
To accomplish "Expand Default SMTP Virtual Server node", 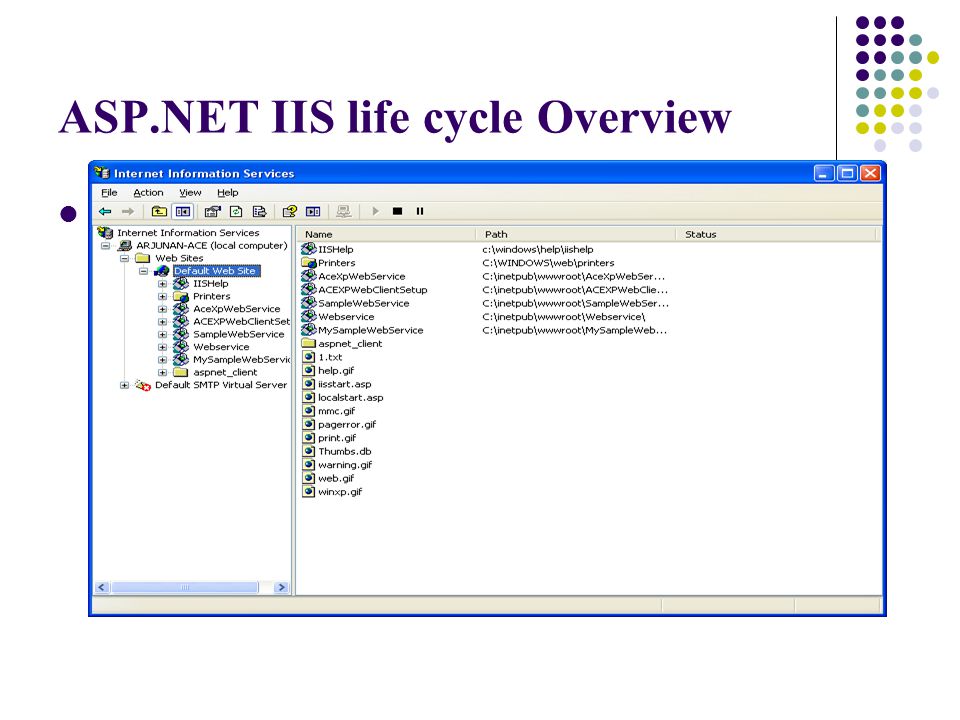I will click(x=124, y=385).
